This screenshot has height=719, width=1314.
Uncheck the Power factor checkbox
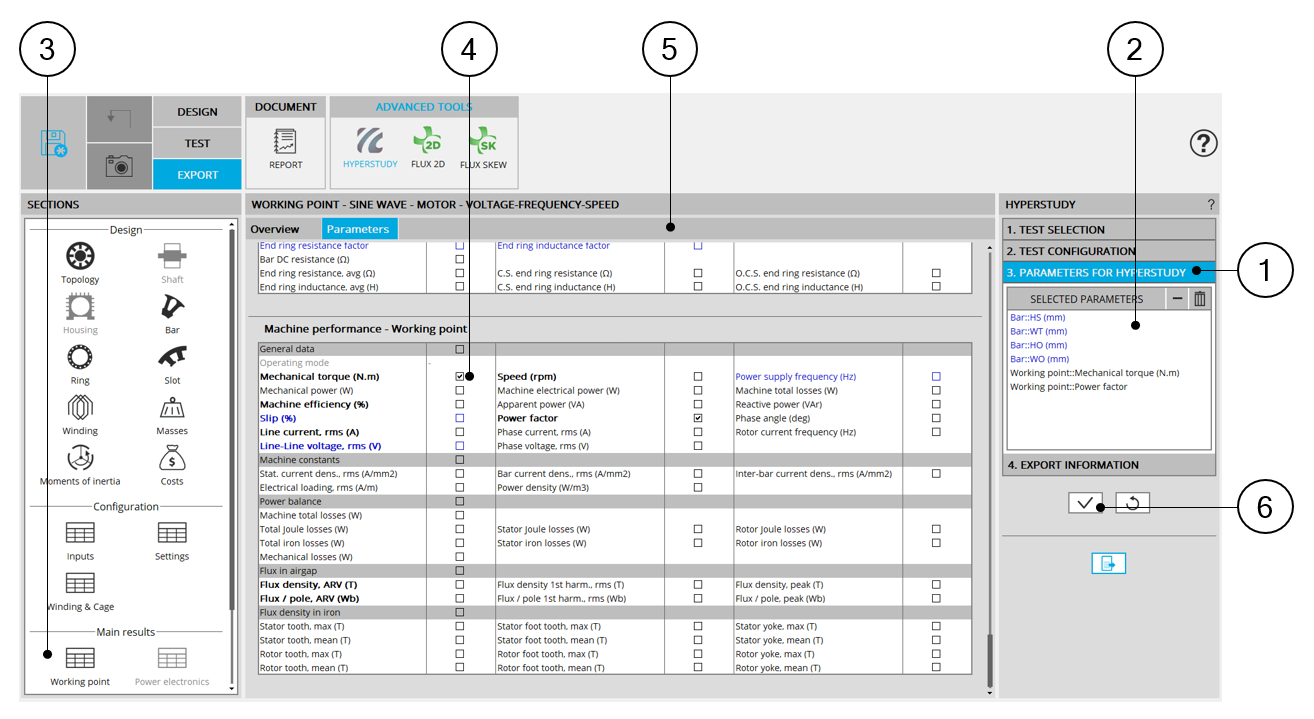pyautogui.click(x=698, y=418)
